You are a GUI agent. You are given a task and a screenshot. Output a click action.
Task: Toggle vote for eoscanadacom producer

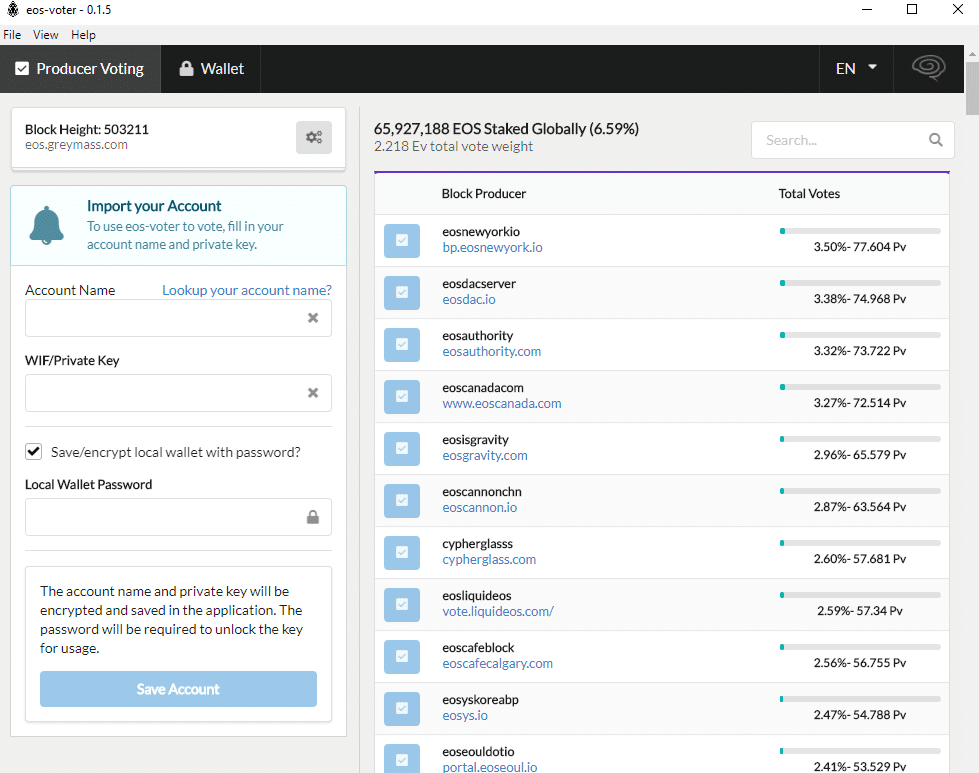(401, 396)
